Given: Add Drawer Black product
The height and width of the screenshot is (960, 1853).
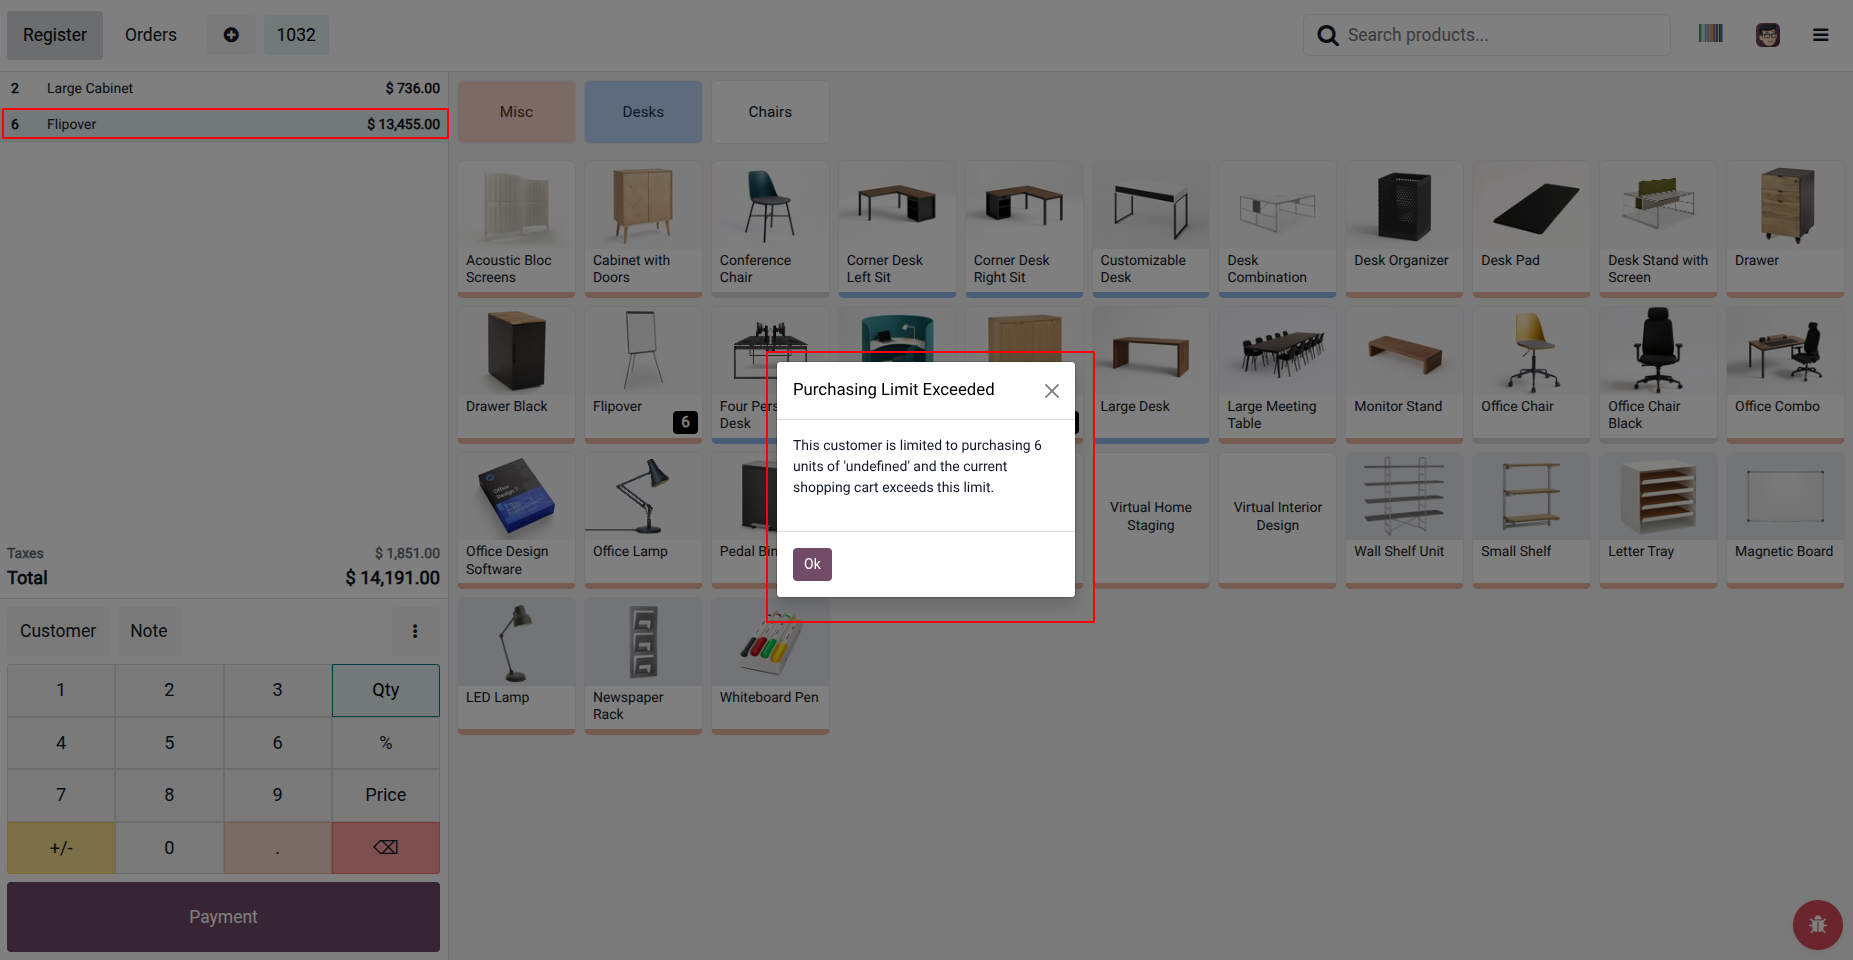Looking at the screenshot, I should [516, 375].
